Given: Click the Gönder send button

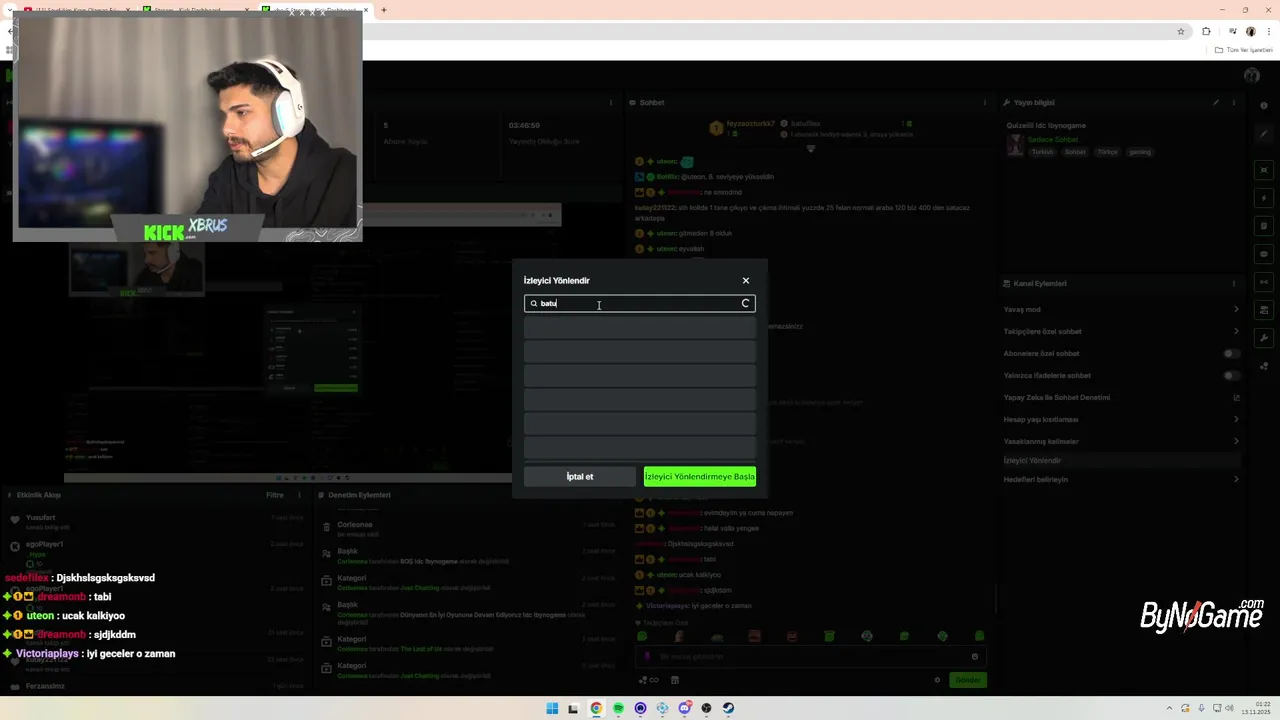Looking at the screenshot, I should pos(967,680).
